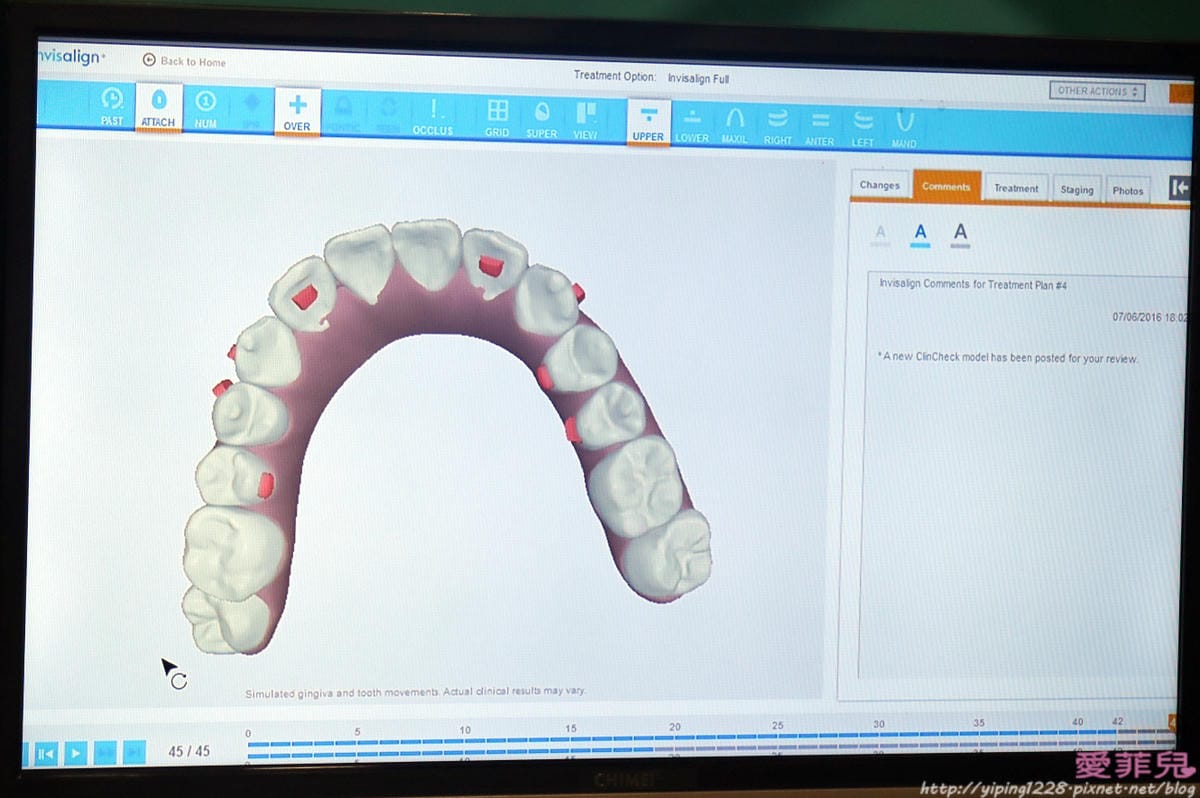Toggle the GRID overlay
Viewport: 1200px width, 798px height.
(497, 116)
